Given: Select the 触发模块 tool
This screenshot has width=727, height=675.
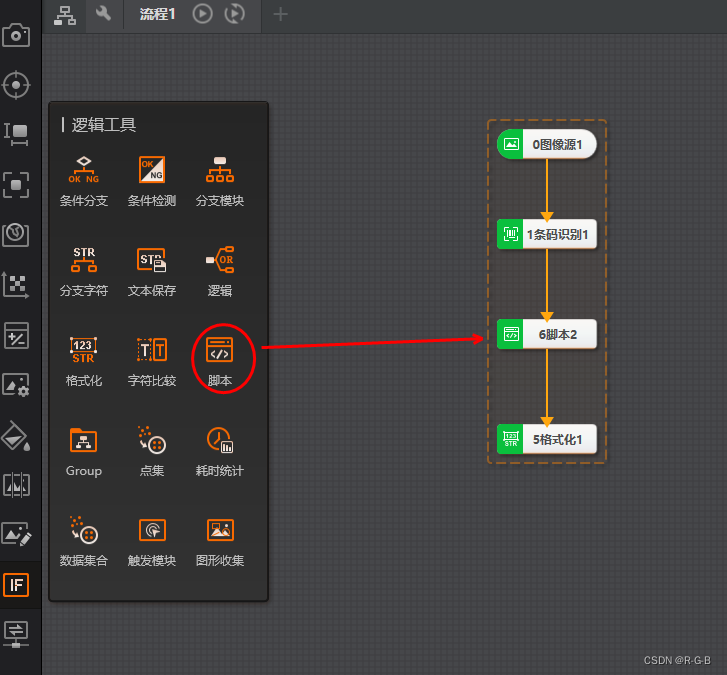Looking at the screenshot, I should click(152, 541).
